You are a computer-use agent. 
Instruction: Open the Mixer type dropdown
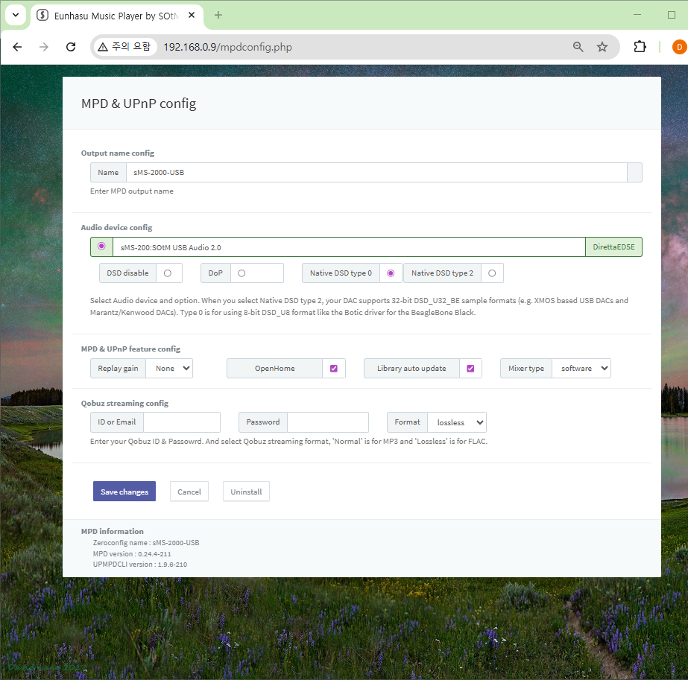581,368
